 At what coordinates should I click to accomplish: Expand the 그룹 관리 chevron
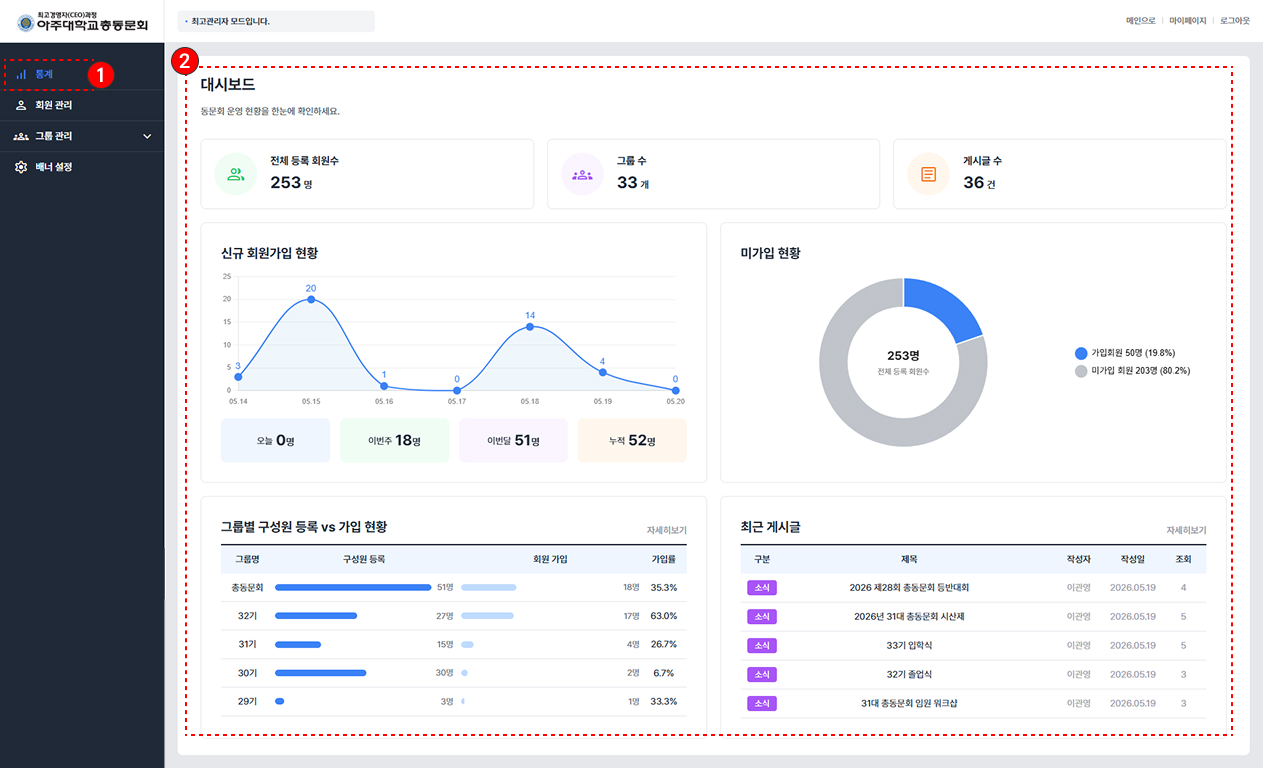[148, 136]
